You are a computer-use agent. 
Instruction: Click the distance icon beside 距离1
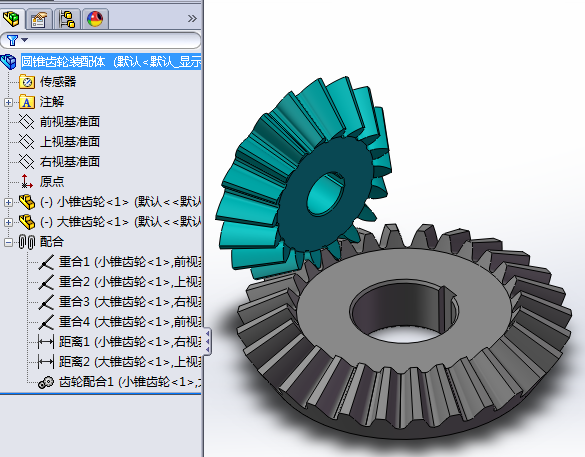(46, 342)
